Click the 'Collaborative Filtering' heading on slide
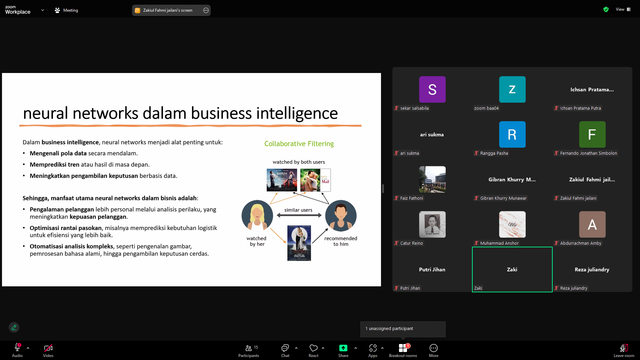This screenshot has height=360, width=640. pos(299,144)
